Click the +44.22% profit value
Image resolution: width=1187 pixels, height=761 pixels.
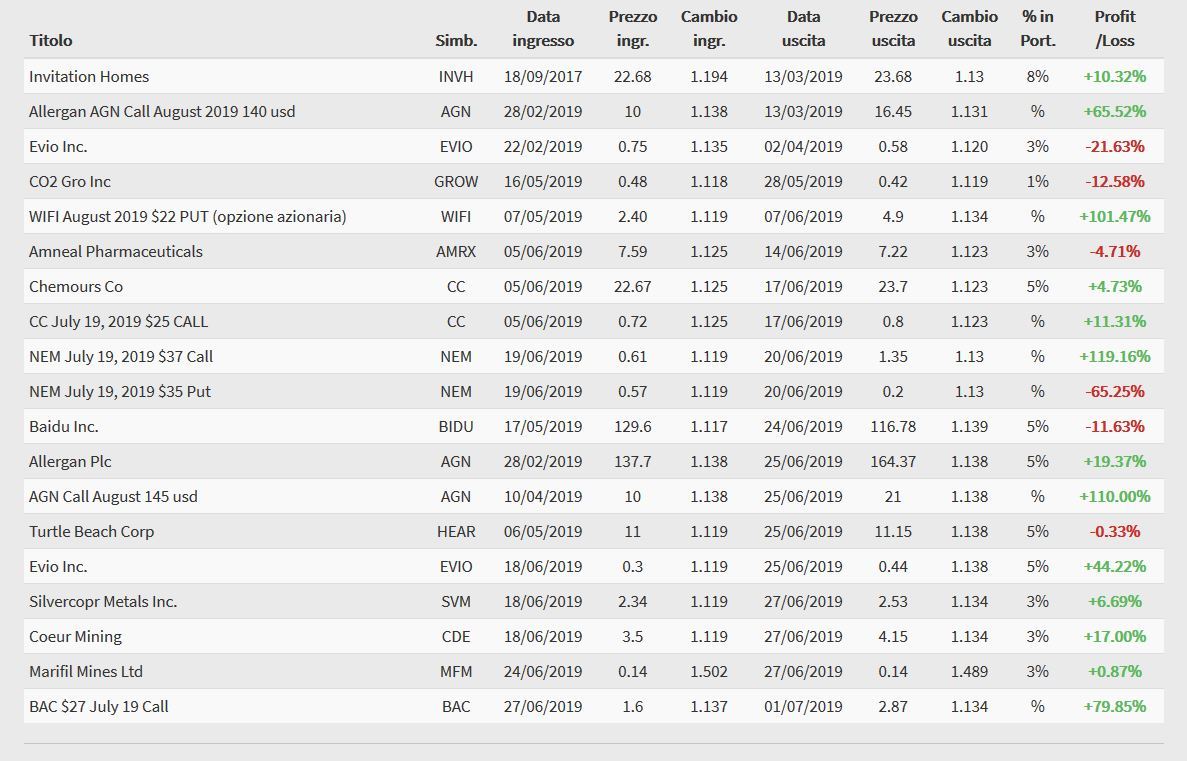pyautogui.click(x=1114, y=566)
